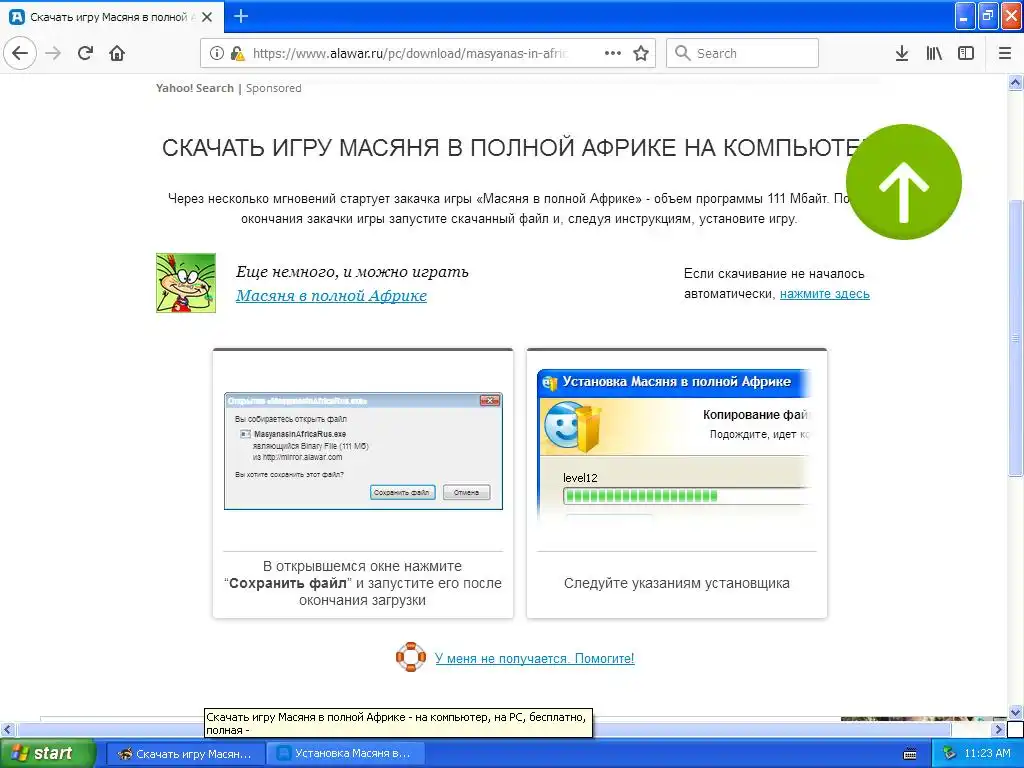The width and height of the screenshot is (1024, 768).
Task: Open the Windows Start menu
Action: (x=48, y=753)
